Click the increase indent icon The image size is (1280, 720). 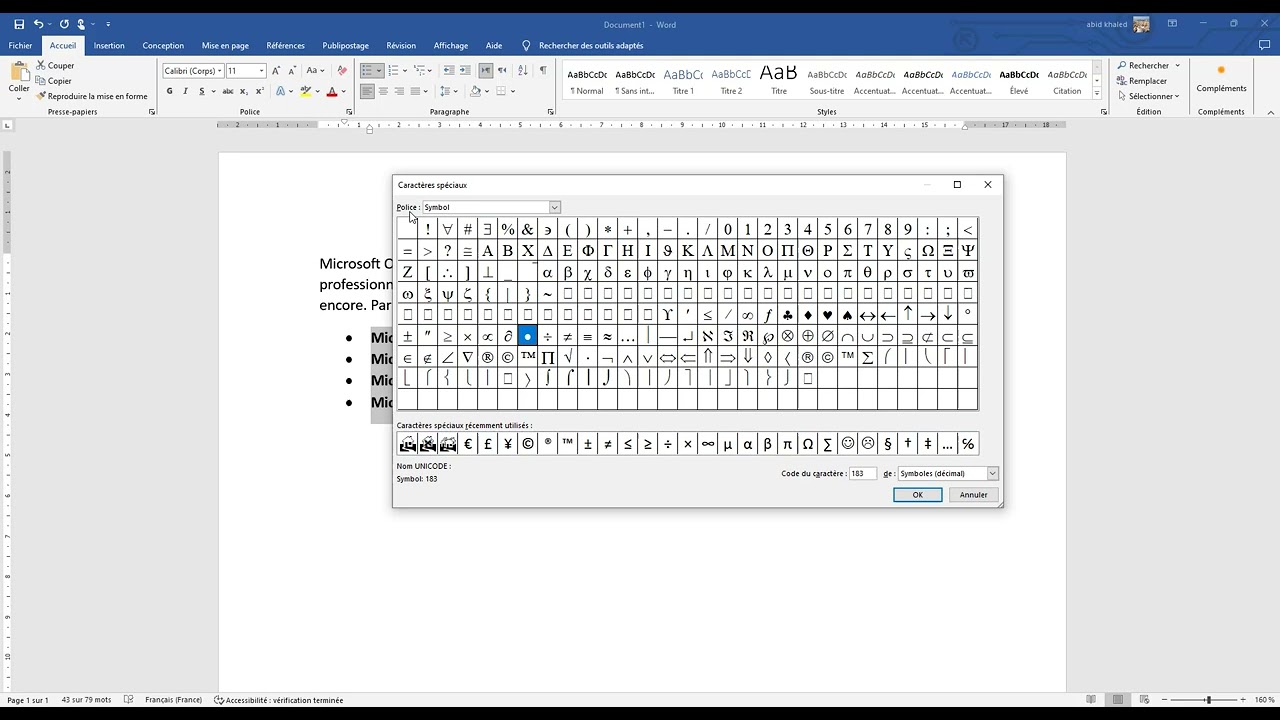(x=466, y=71)
